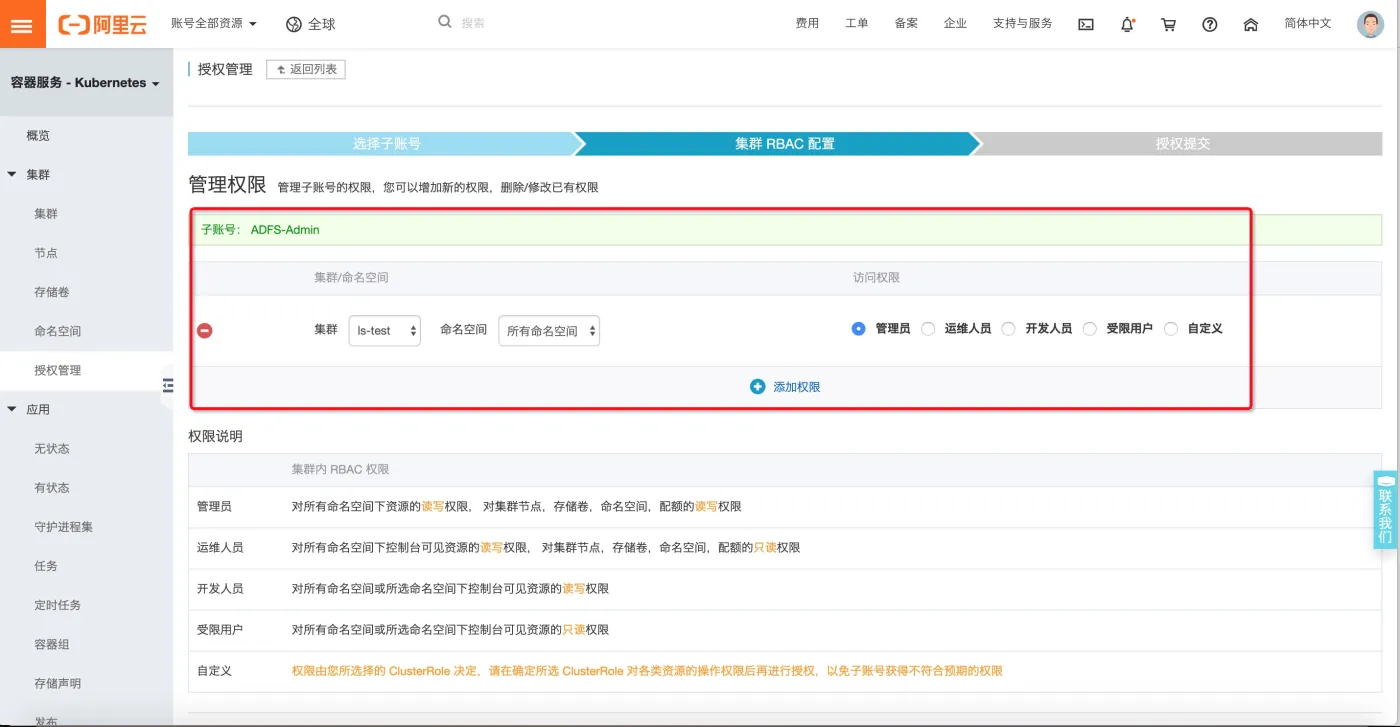
Task: Open 容器组 in the sidebar
Action: pyautogui.click(x=51, y=644)
